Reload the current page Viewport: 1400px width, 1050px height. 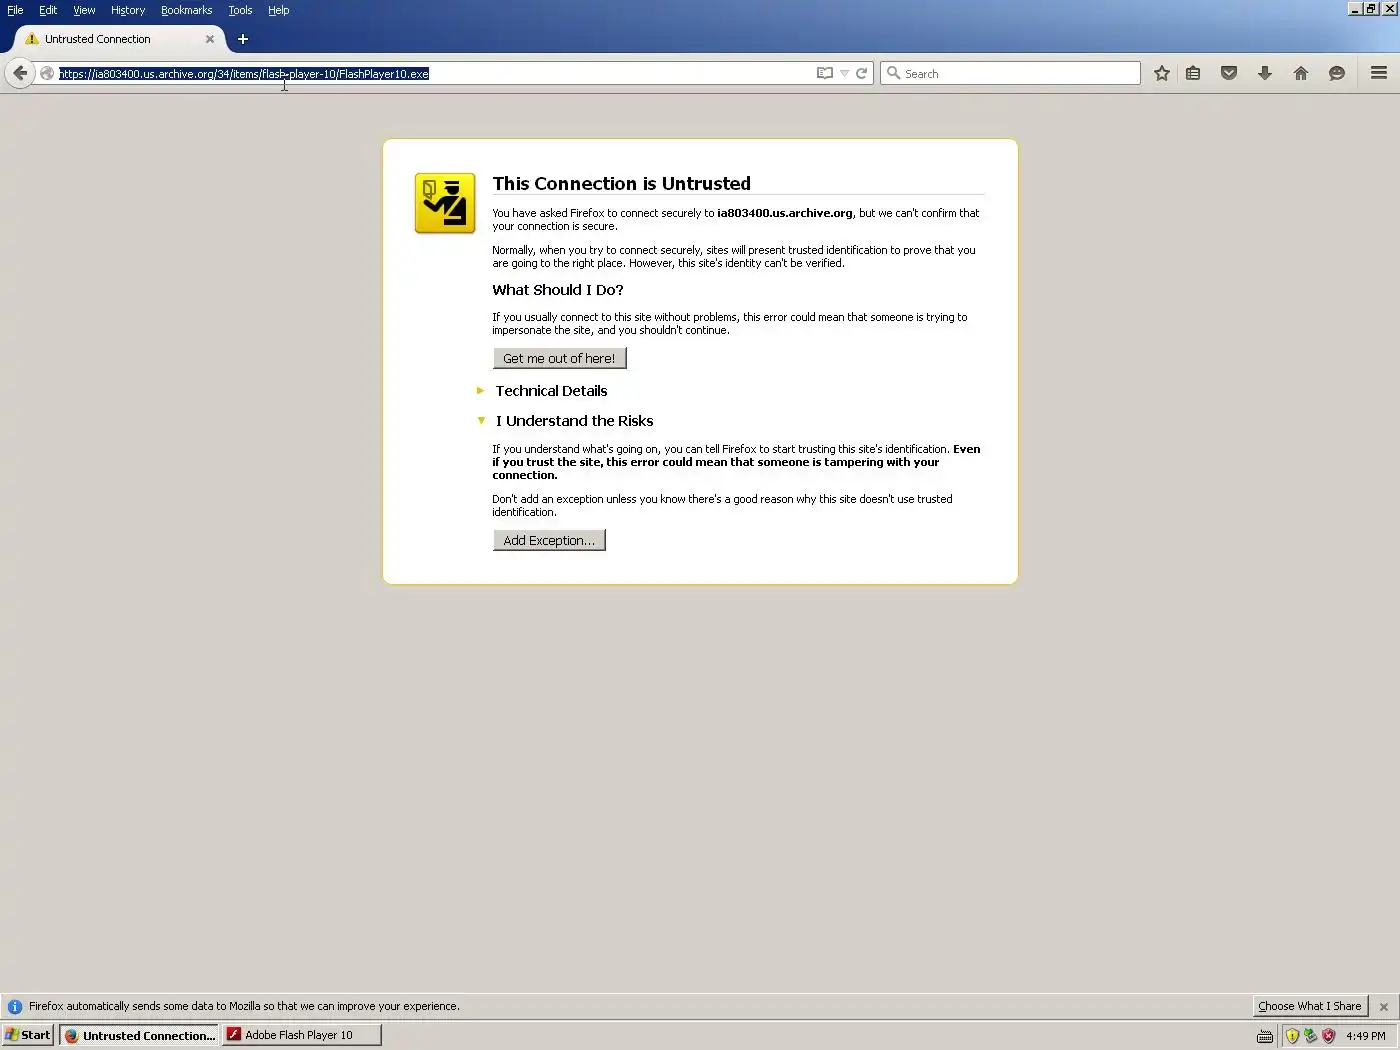[x=861, y=73]
